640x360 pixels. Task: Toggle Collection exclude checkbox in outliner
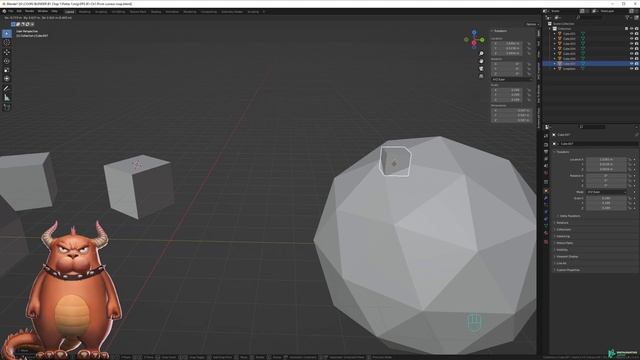(627, 29)
